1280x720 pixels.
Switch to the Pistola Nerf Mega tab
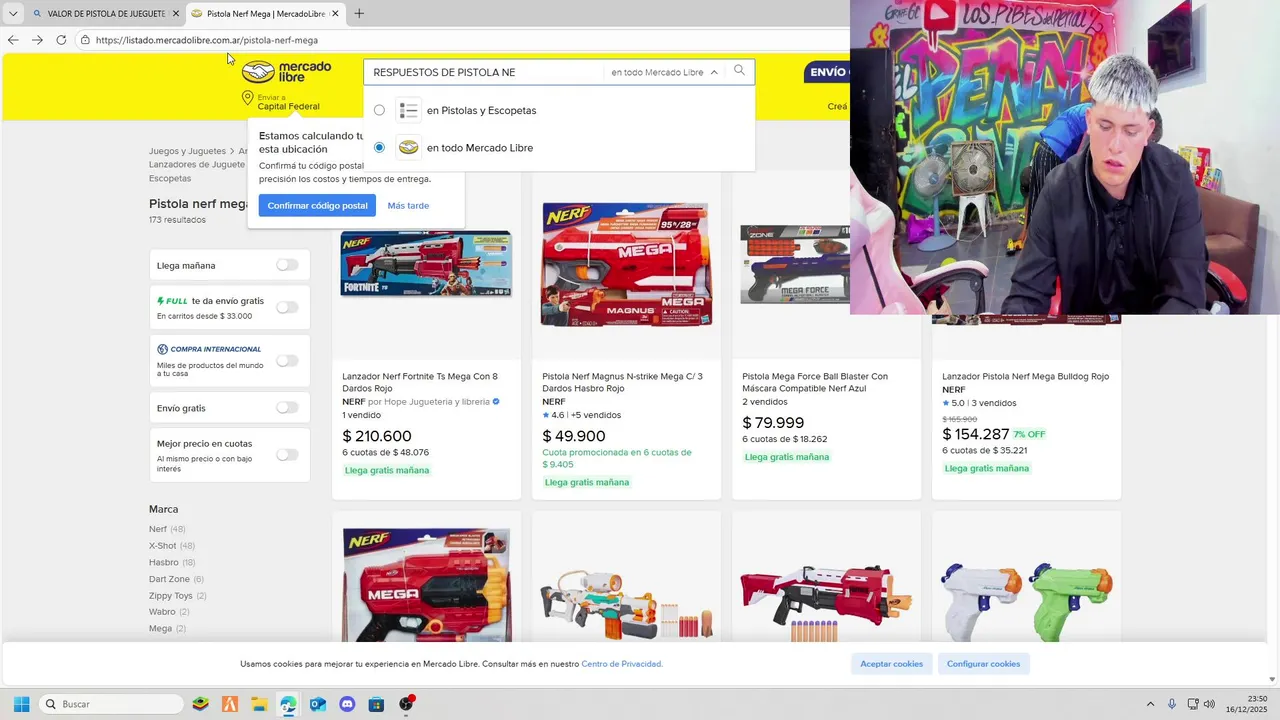tap(265, 14)
